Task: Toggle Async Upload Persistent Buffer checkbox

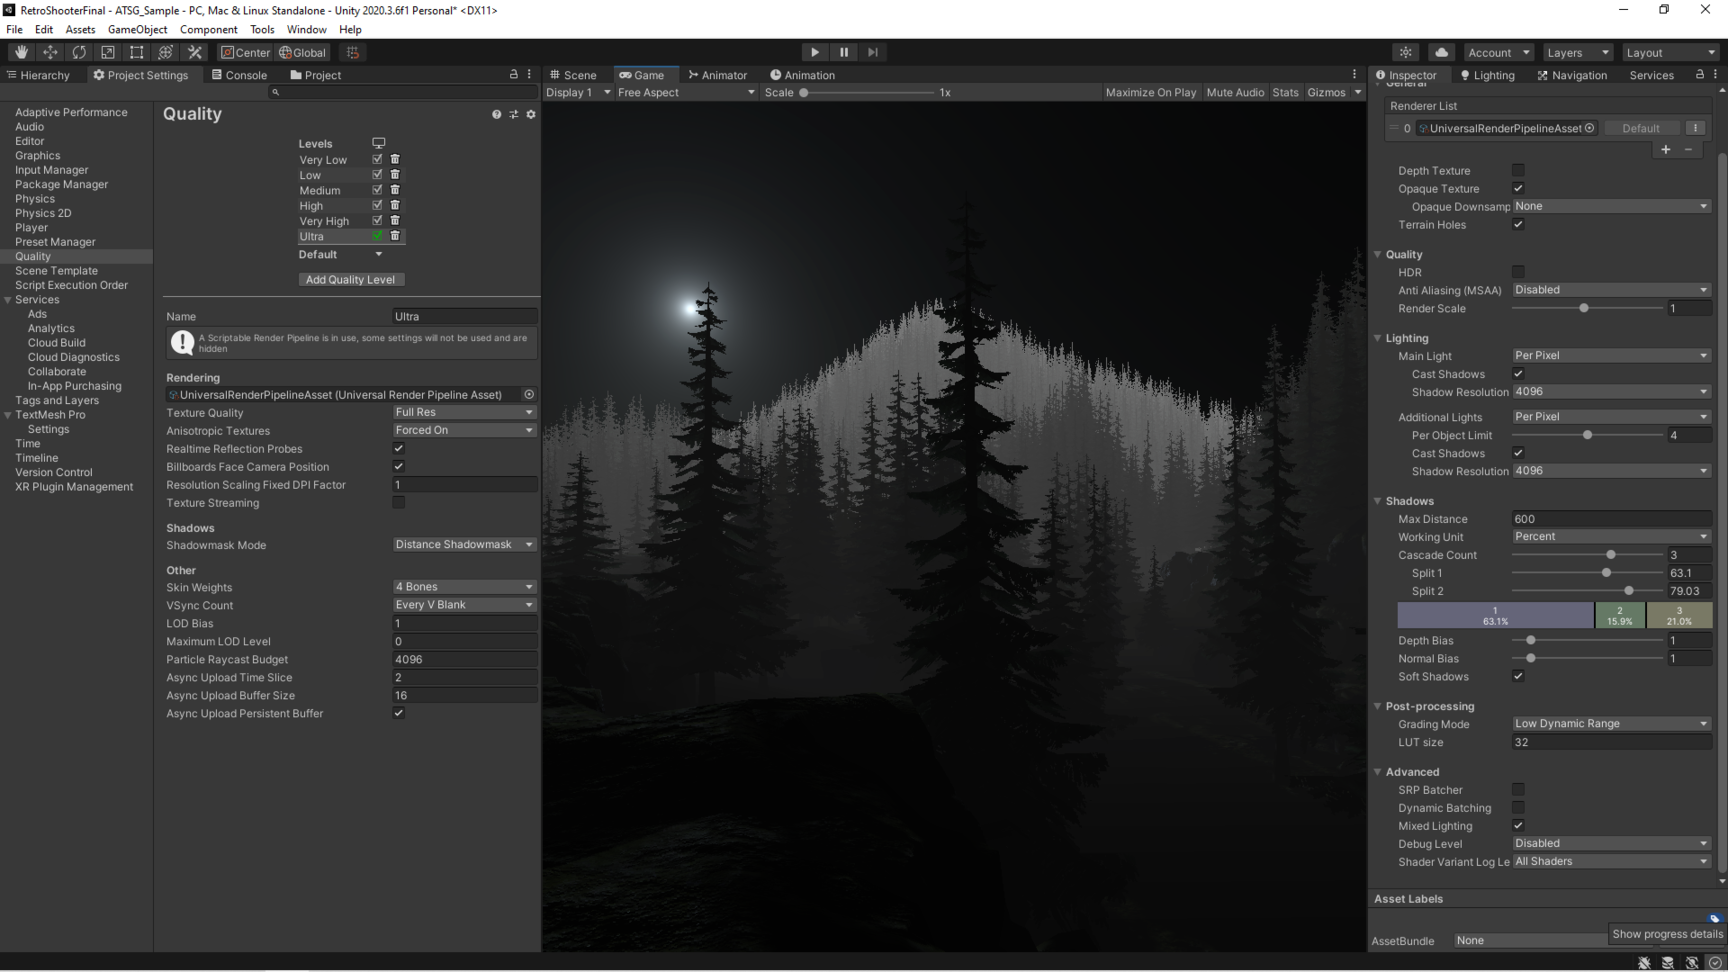Action: (x=399, y=713)
